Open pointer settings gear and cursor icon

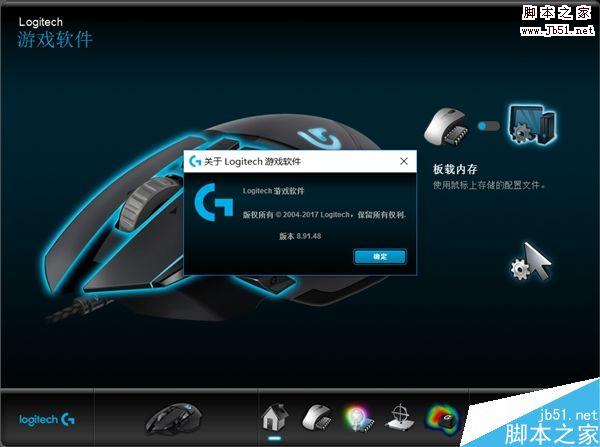point(530,261)
